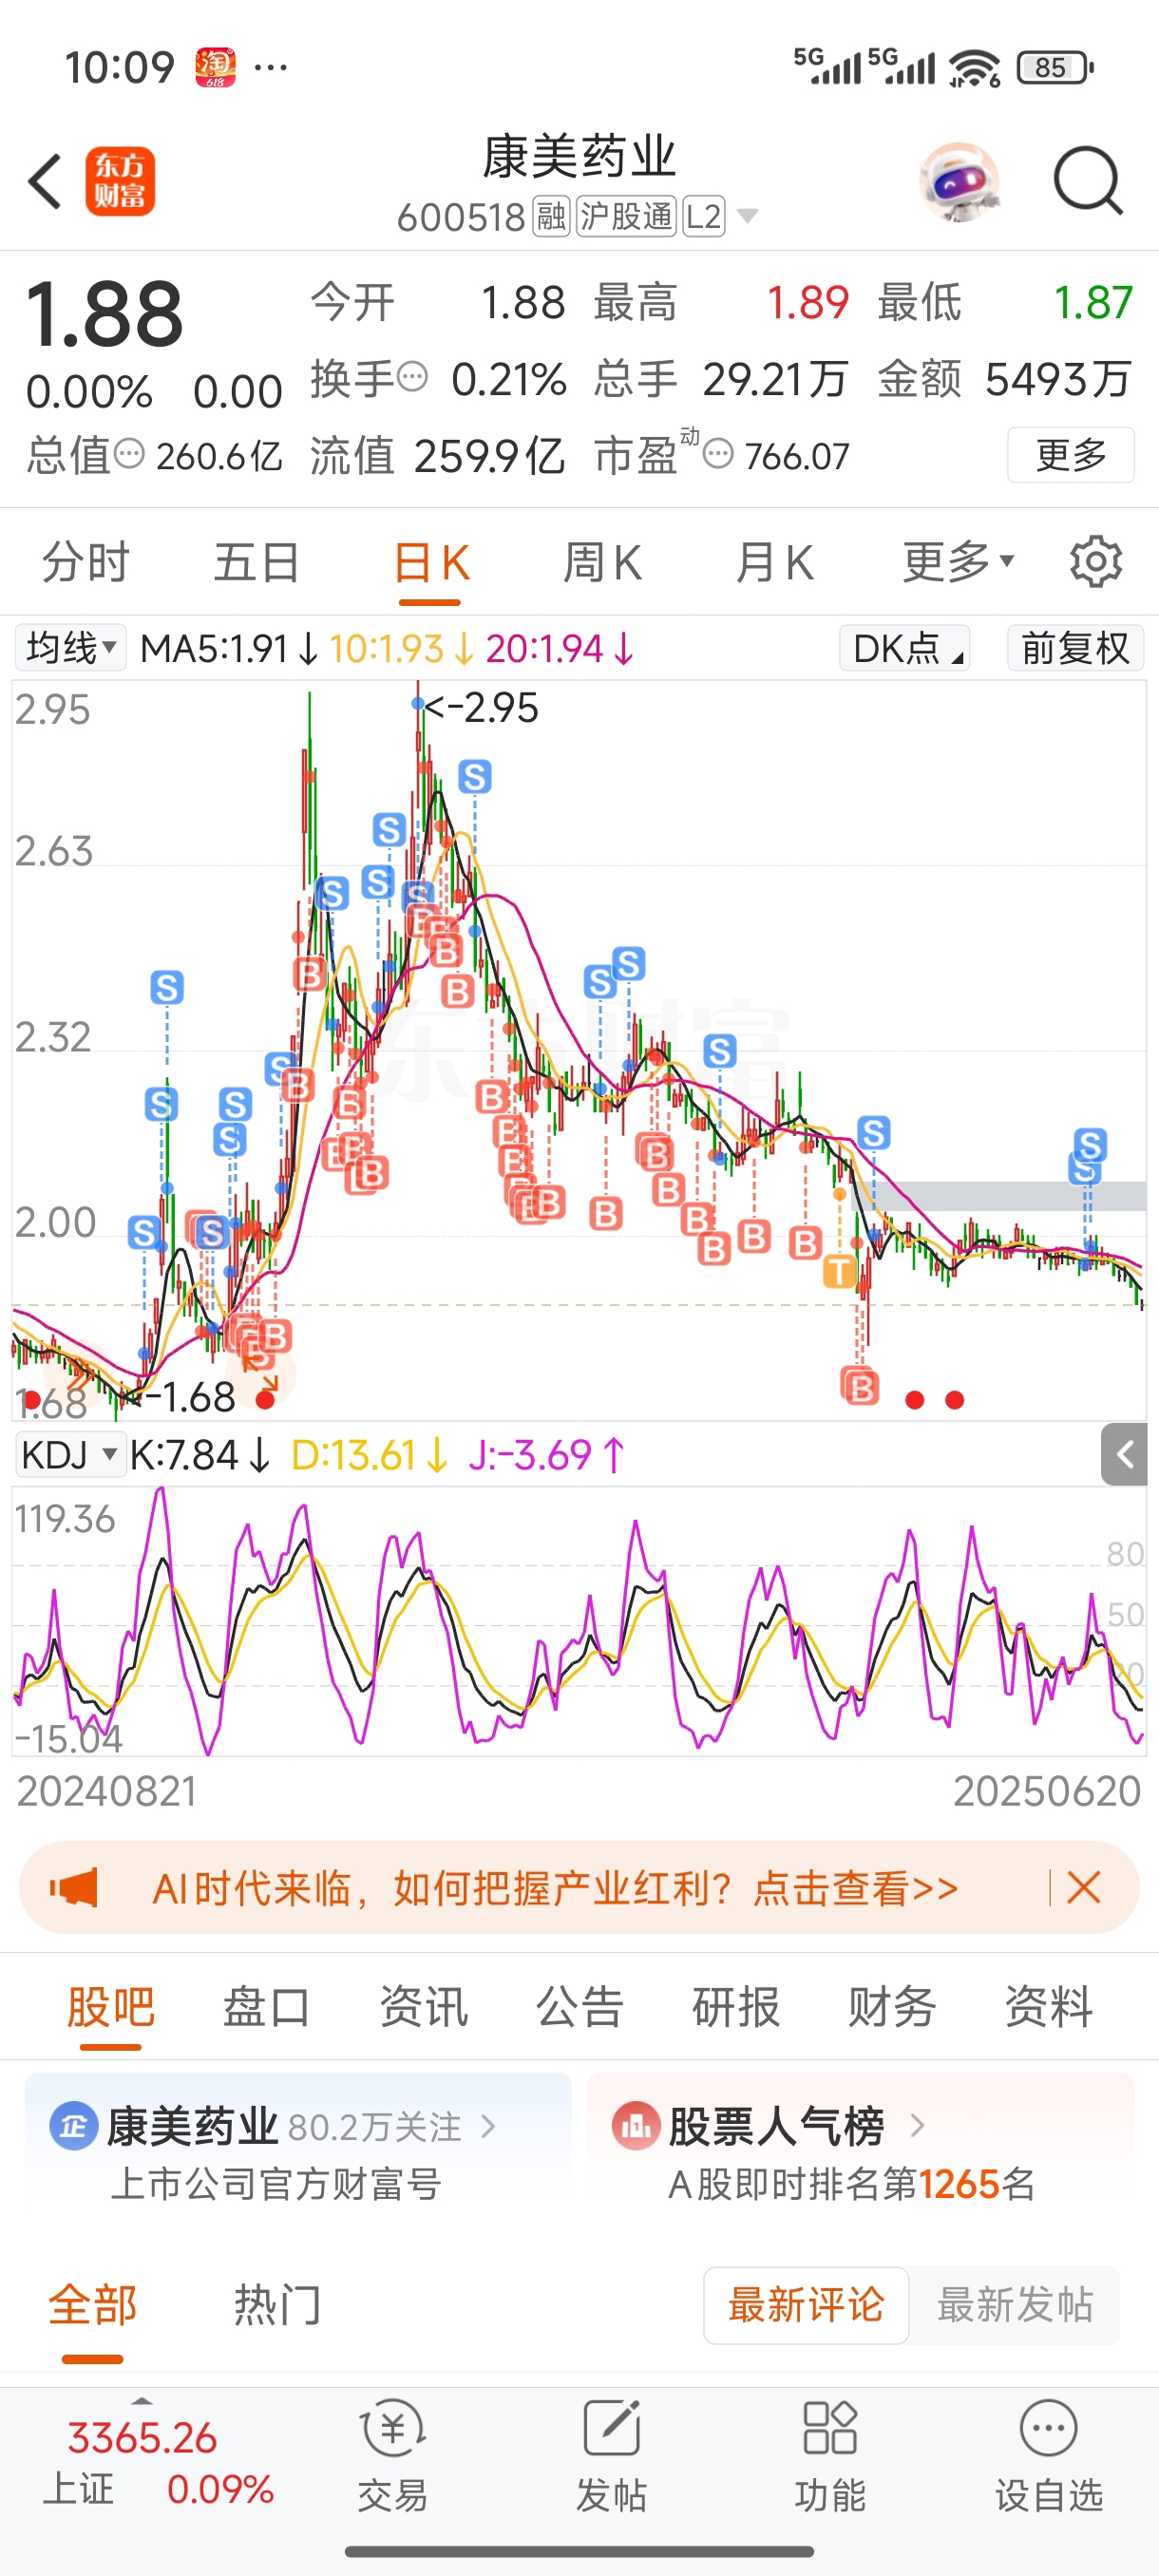
Task: Open the 资讯 tab
Action: tap(424, 2007)
